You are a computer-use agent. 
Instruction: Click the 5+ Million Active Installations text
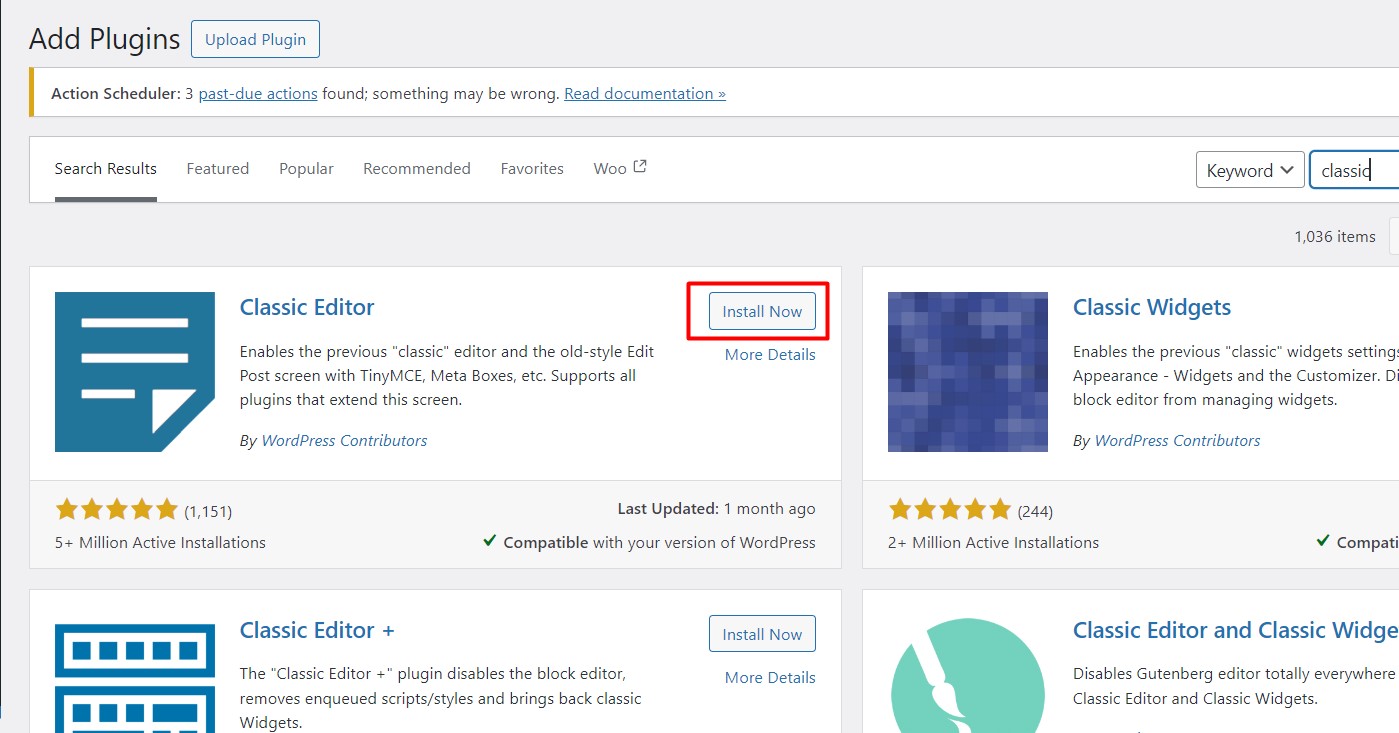coord(160,542)
